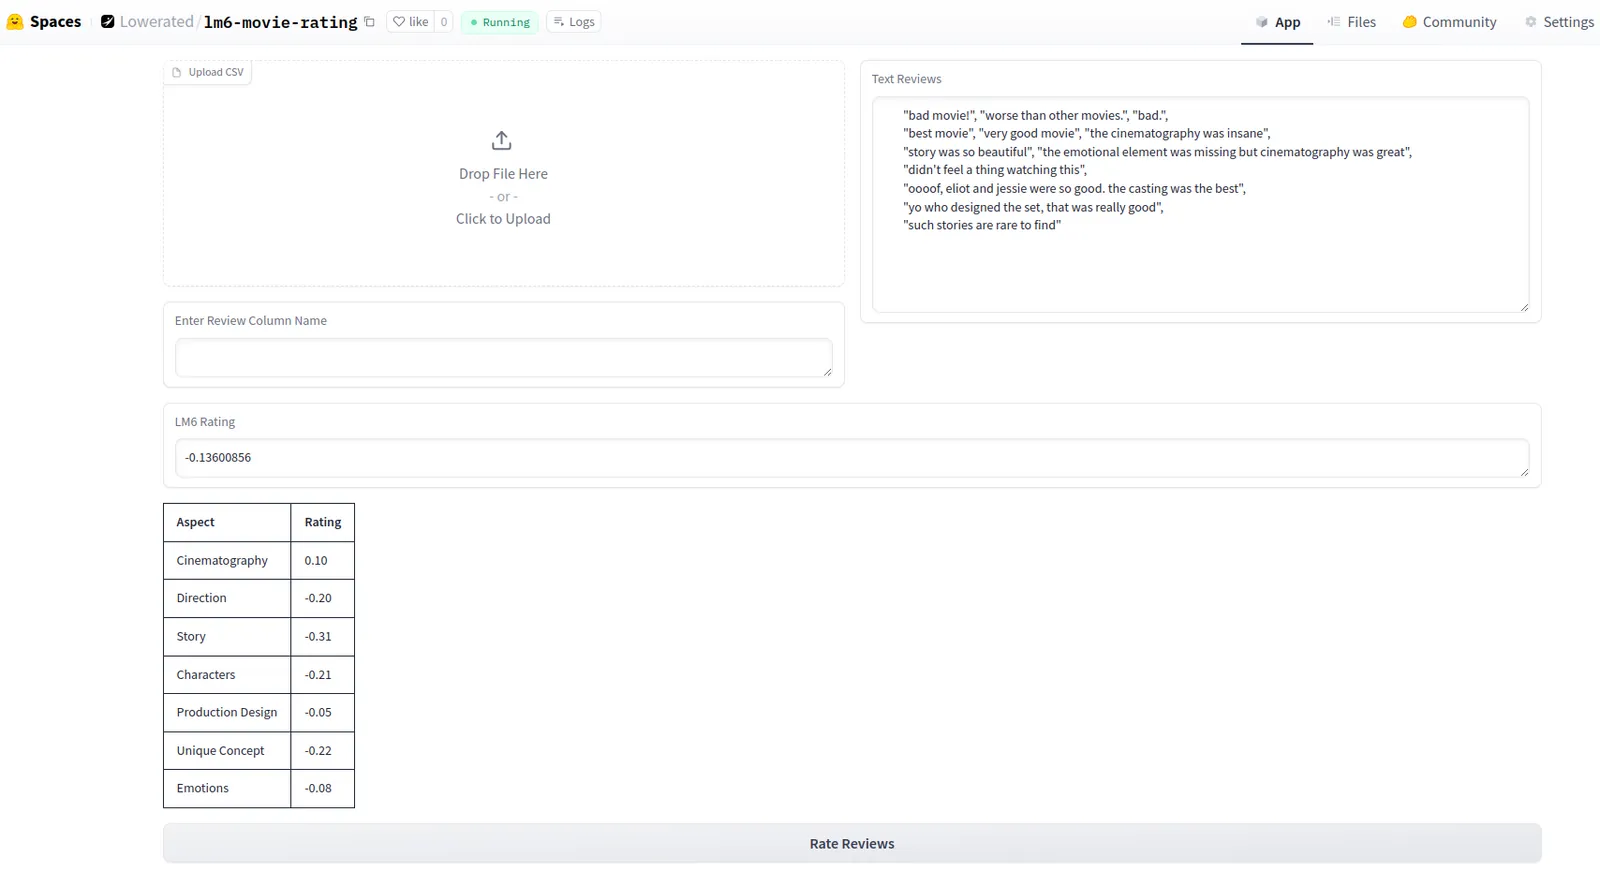The image size is (1600, 869).
Task: Click the Running status badge
Action: tap(500, 22)
